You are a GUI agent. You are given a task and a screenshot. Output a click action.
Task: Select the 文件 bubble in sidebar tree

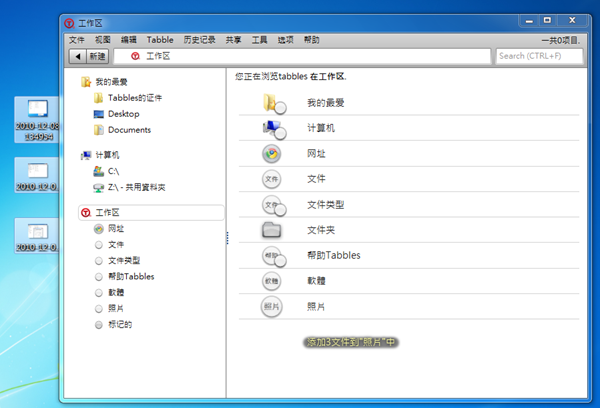(99, 245)
